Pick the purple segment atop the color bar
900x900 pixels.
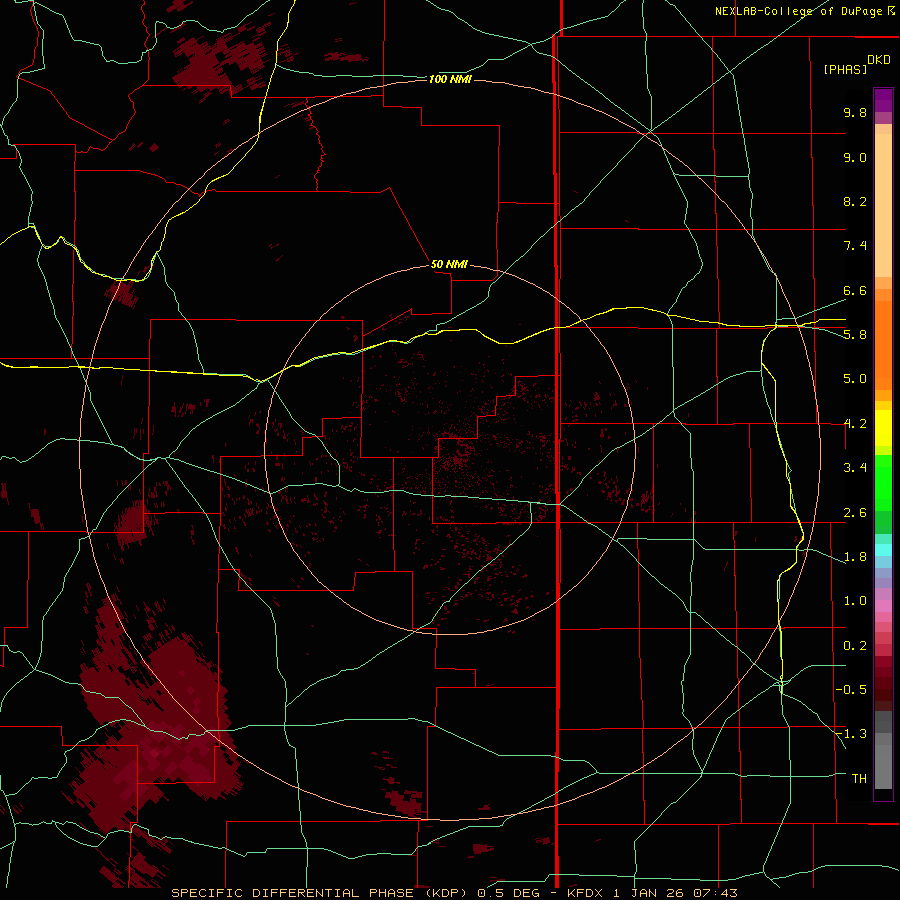pyautogui.click(x=883, y=100)
